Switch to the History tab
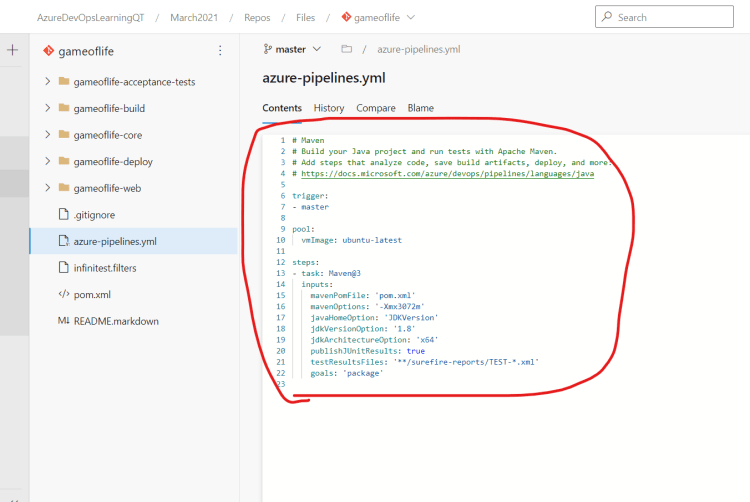This screenshot has height=502, width=750. [x=329, y=108]
